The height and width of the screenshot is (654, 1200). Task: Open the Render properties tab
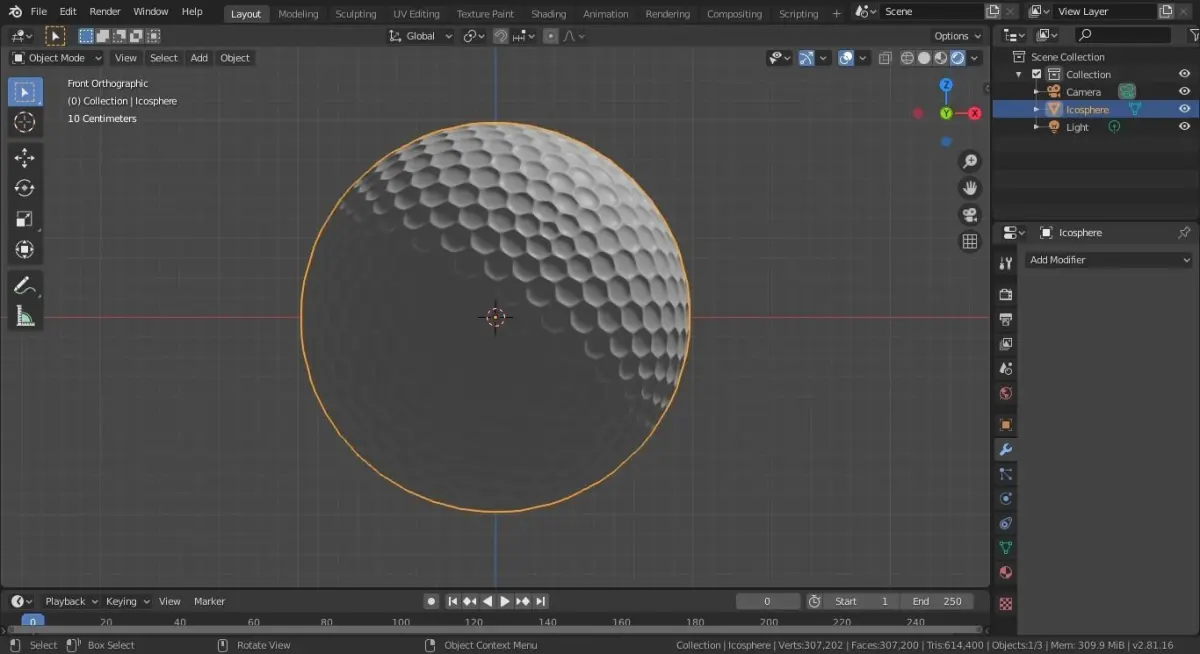[x=1006, y=294]
